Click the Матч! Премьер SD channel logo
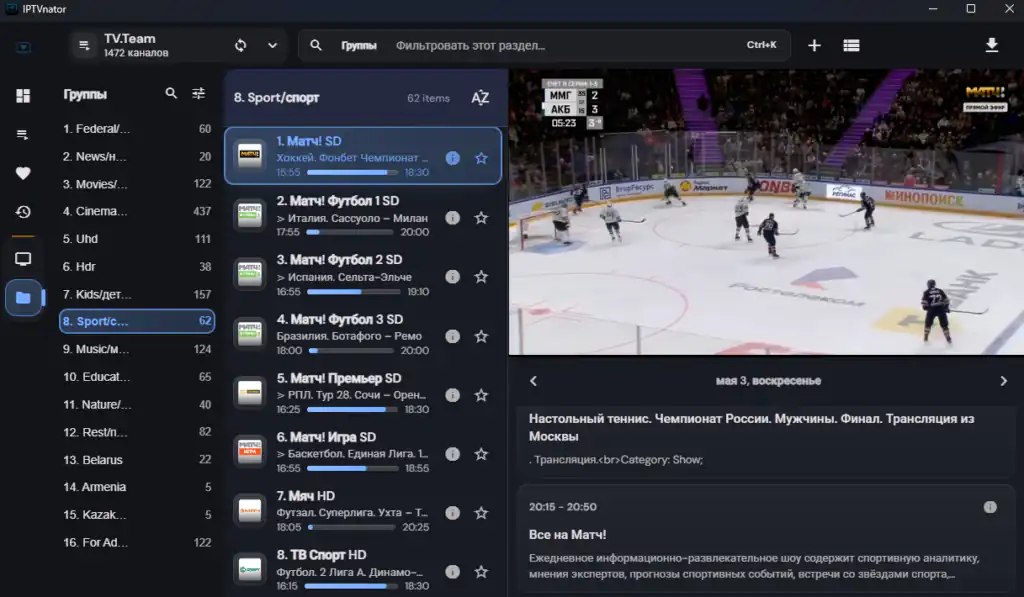The image size is (1024, 597). pos(249,393)
